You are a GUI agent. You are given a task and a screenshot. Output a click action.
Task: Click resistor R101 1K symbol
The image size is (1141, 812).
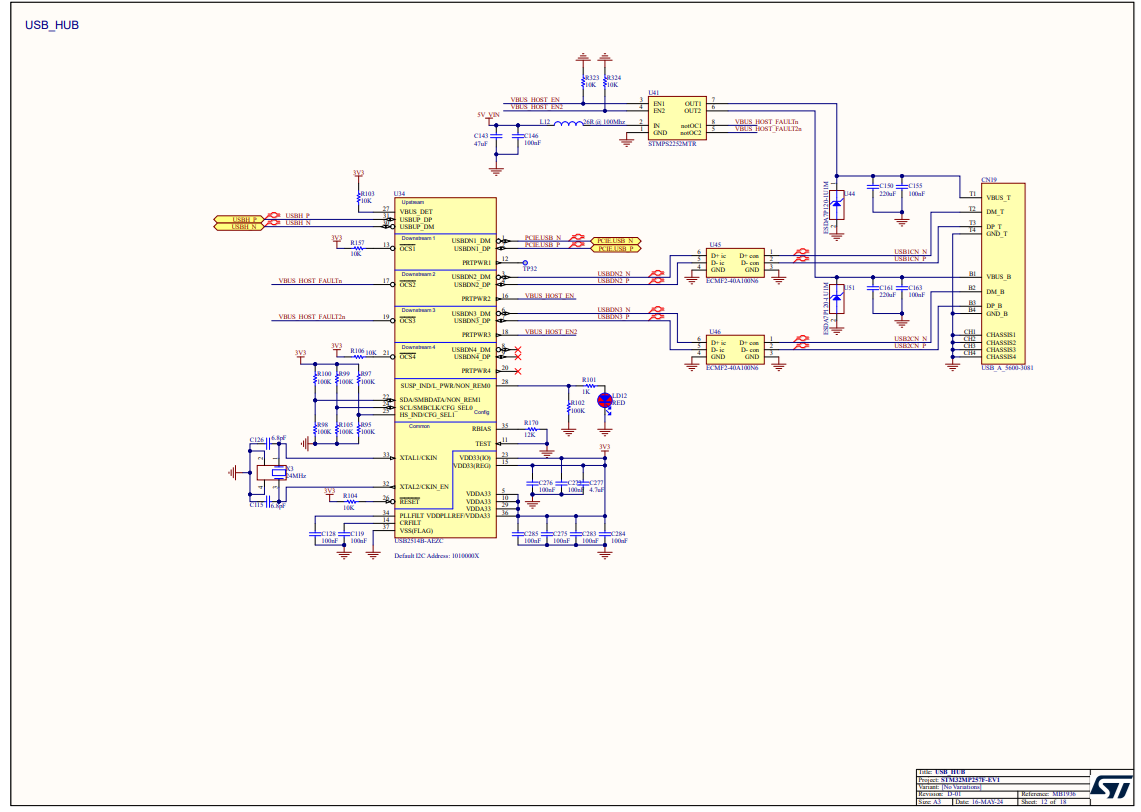coord(589,386)
